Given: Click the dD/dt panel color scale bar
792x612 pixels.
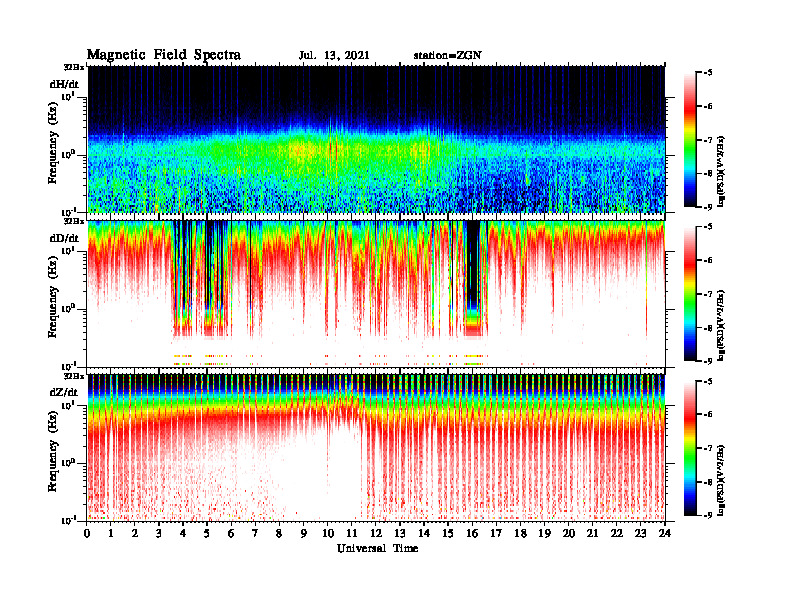Looking at the screenshot, I should [x=690, y=294].
